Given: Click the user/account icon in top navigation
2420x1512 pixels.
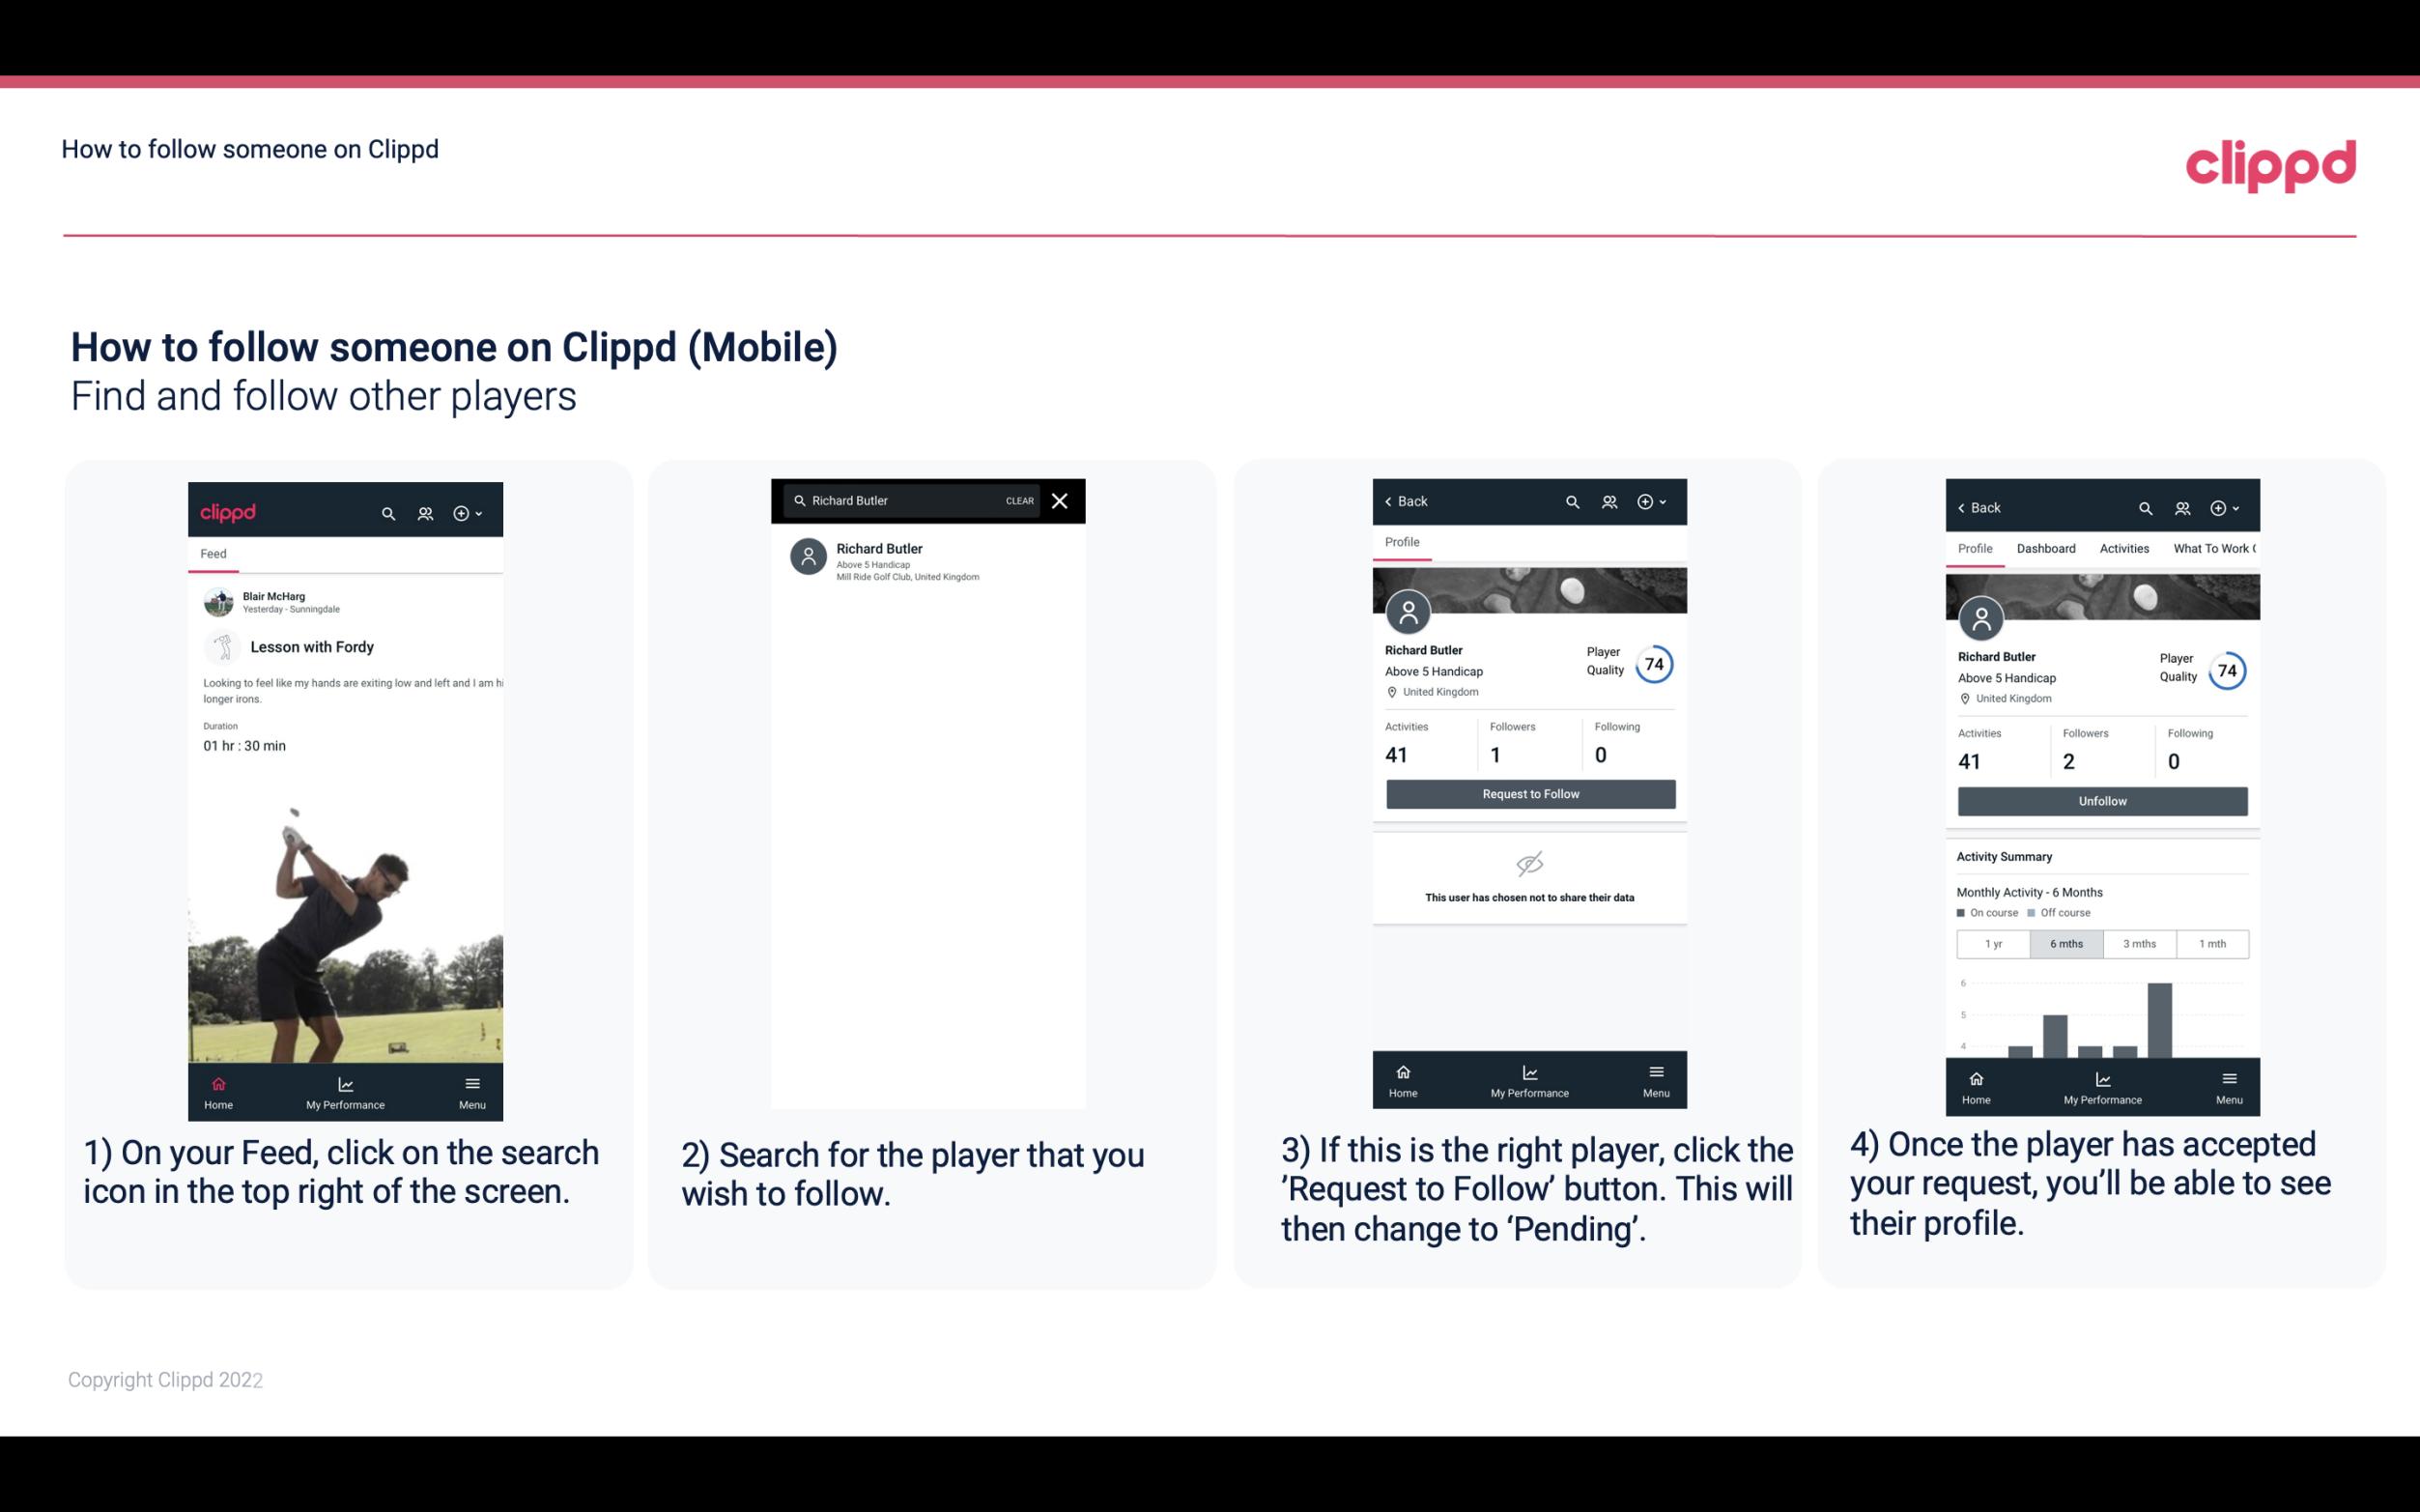Looking at the screenshot, I should (425, 510).
